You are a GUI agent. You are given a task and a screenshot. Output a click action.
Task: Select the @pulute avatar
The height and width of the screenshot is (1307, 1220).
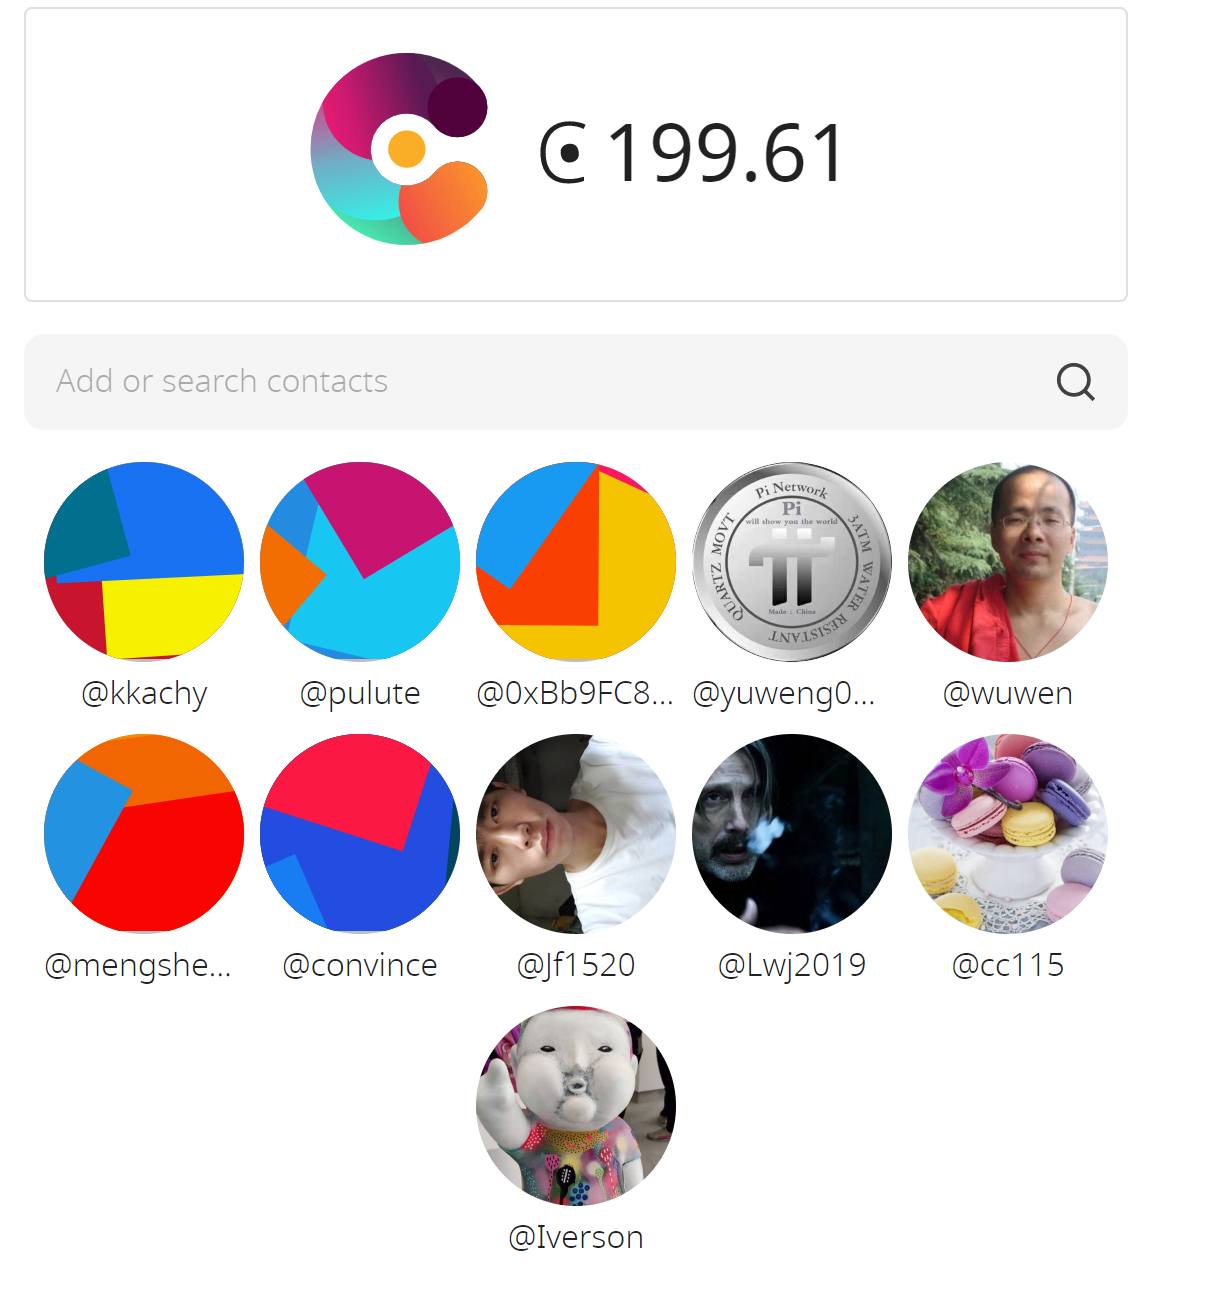click(x=360, y=562)
